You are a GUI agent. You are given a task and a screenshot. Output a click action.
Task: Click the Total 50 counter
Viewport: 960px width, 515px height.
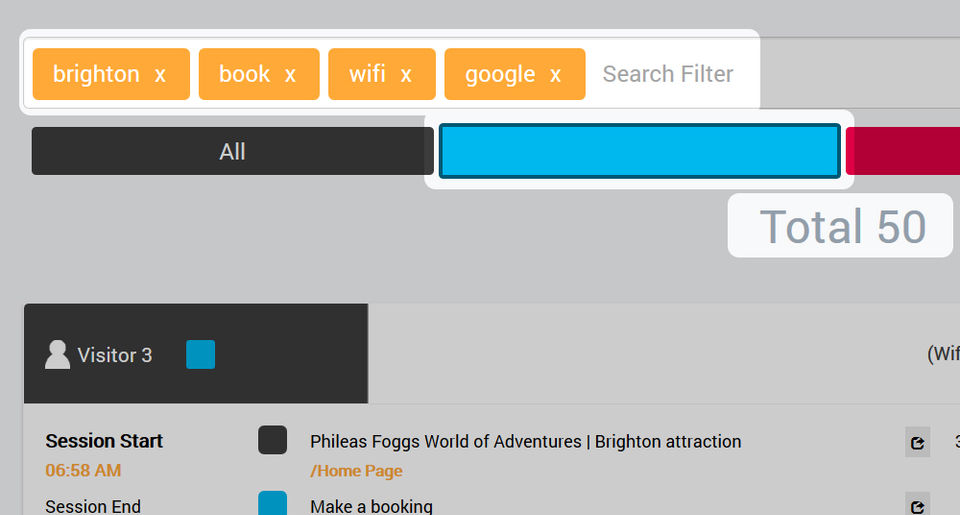841,227
